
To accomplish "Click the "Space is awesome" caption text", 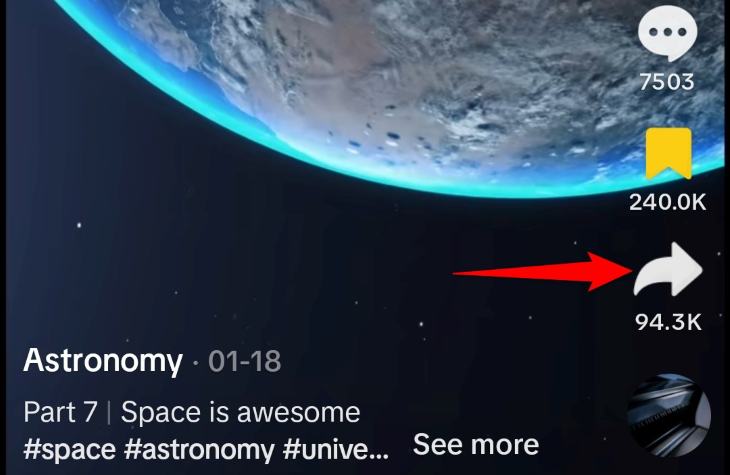I will pos(240,412).
